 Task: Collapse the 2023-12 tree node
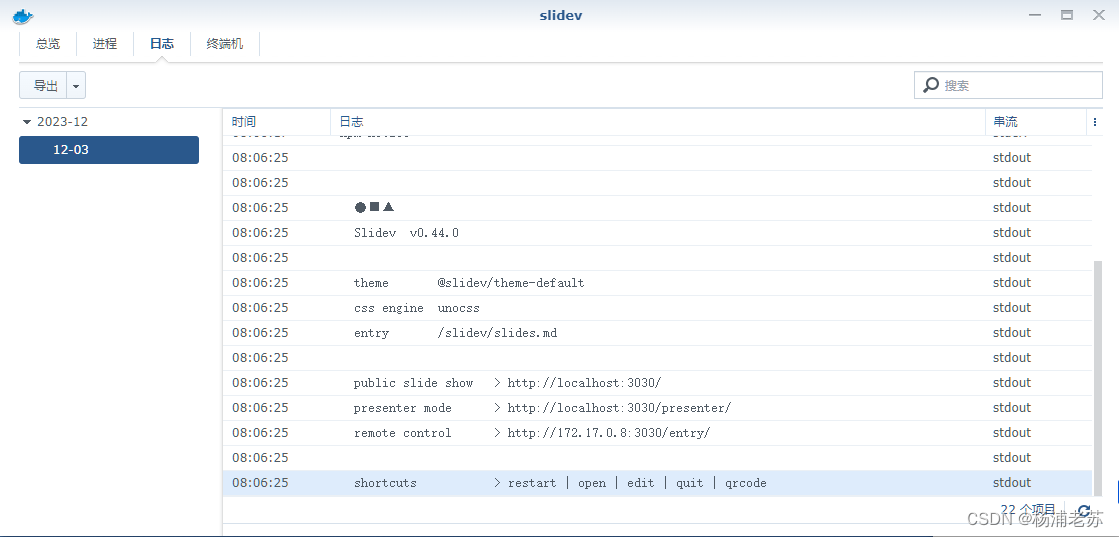coord(27,122)
